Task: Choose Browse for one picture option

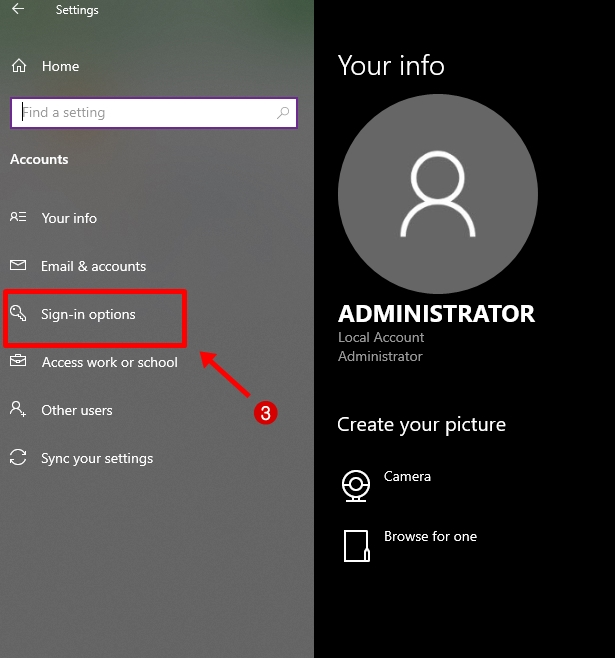Action: [x=430, y=536]
